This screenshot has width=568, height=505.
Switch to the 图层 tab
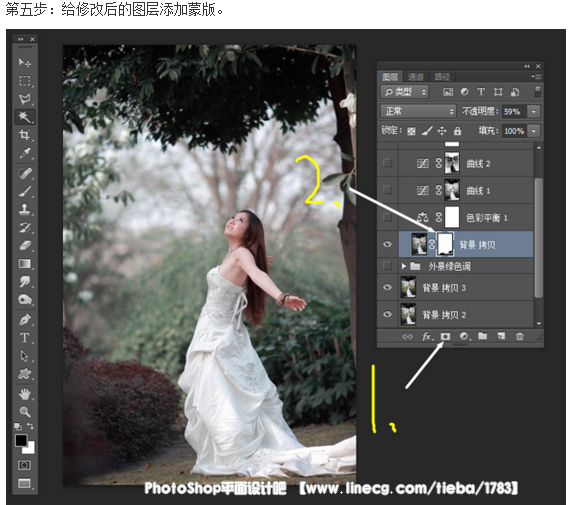390,77
